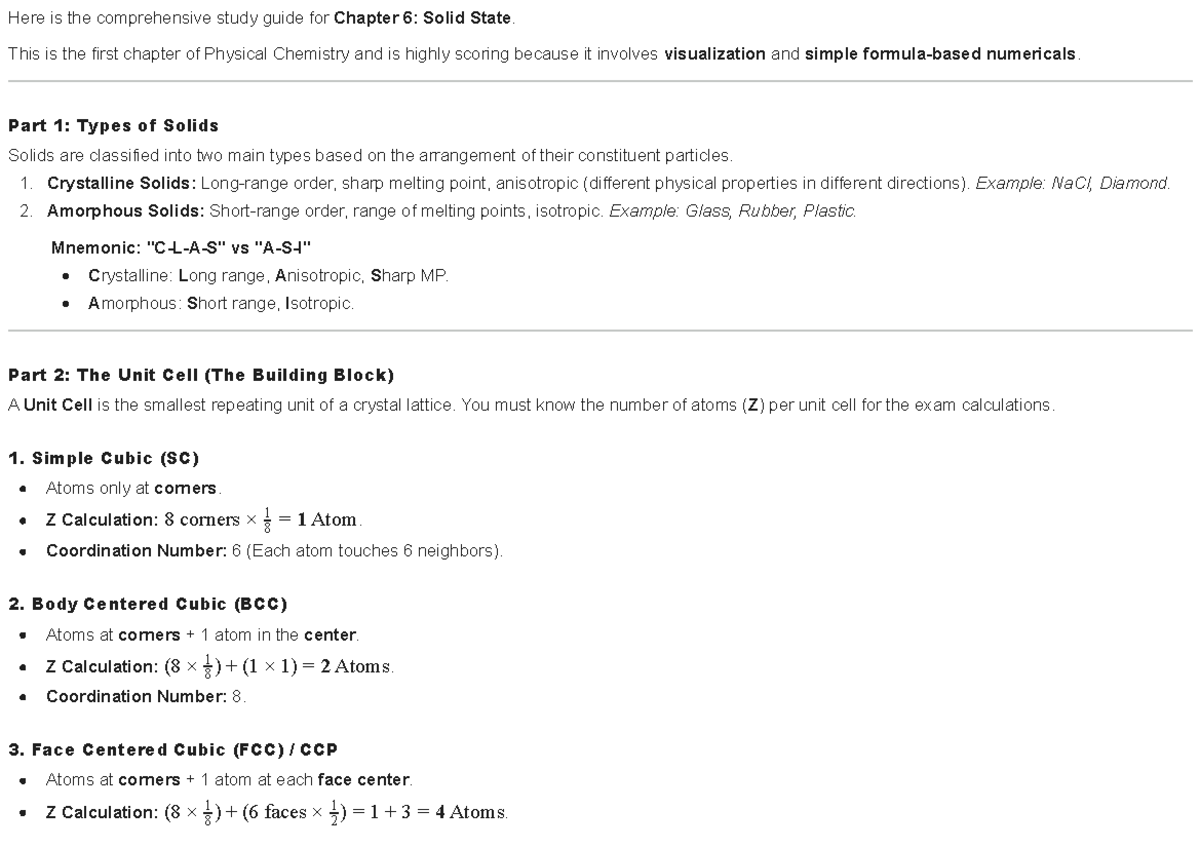Click the 'Coordination Number: 6' bullet

(x=275, y=551)
